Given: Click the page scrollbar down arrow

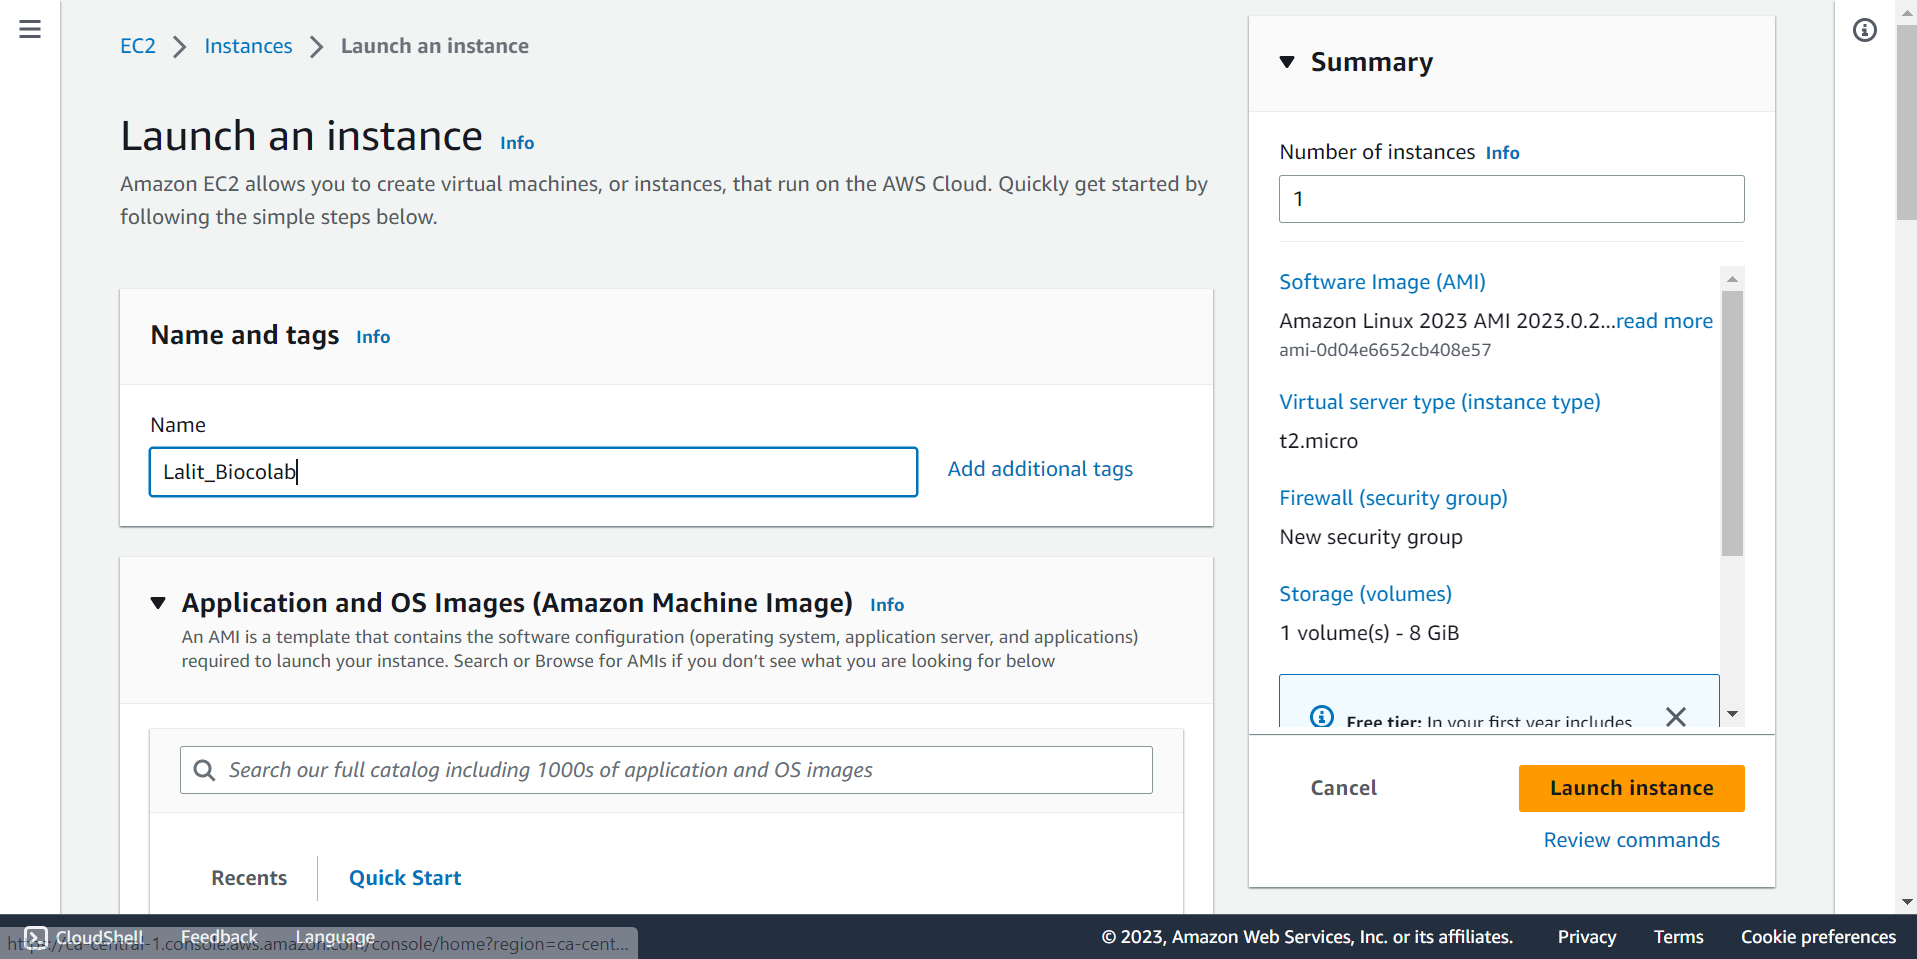Looking at the screenshot, I should [x=1906, y=902].
